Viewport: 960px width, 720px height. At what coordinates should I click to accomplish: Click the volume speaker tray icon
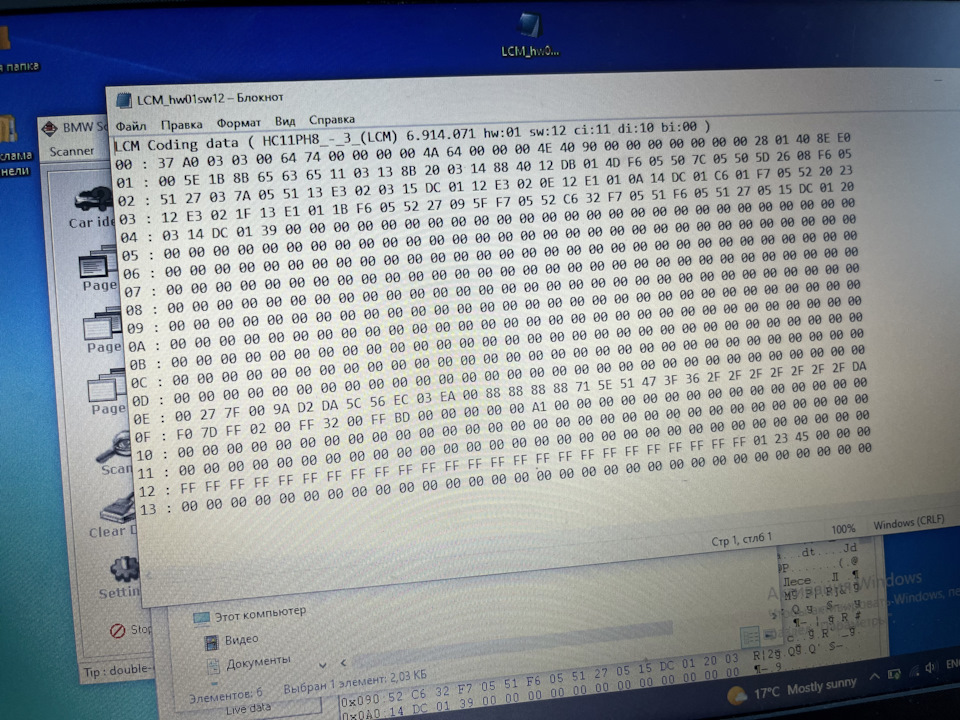(x=931, y=669)
